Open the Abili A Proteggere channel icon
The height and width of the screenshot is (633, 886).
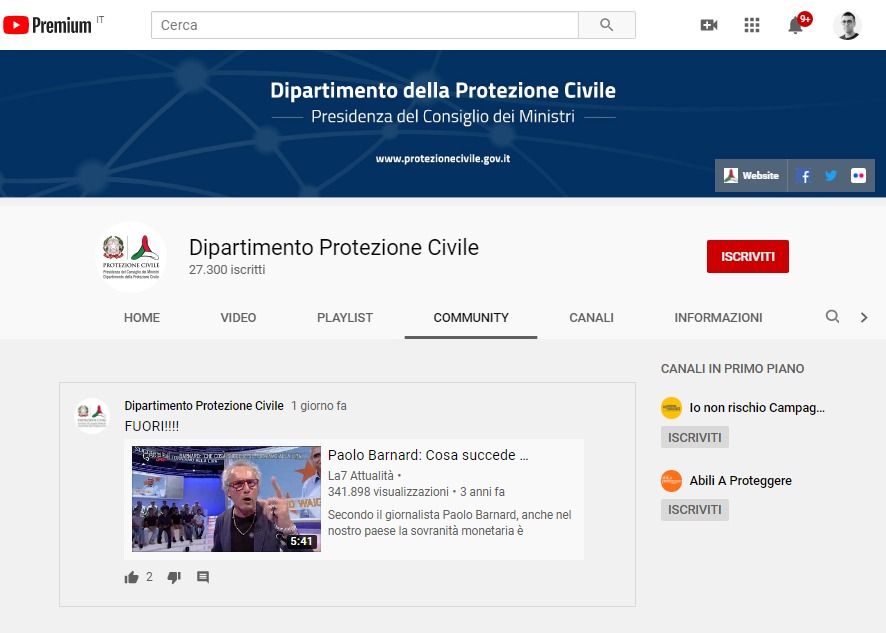pos(671,481)
